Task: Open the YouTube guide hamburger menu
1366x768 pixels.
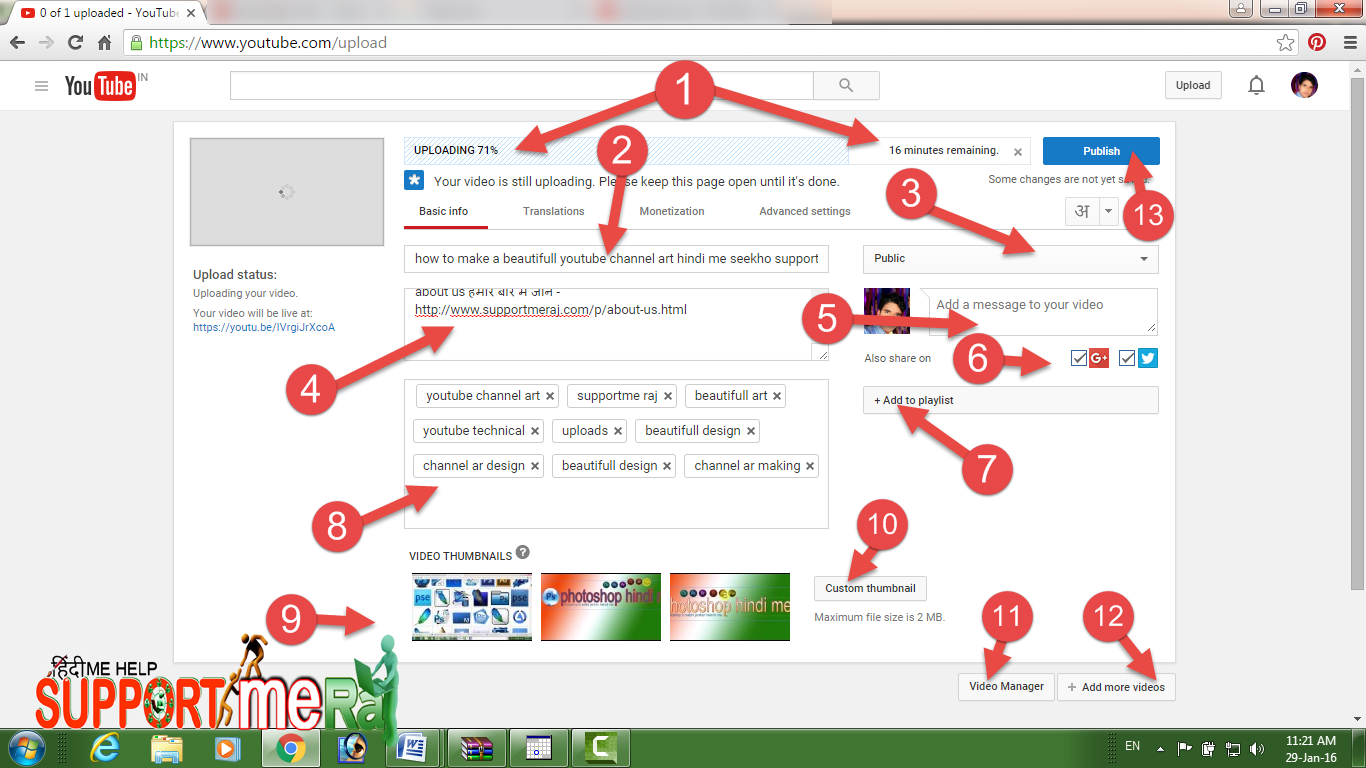Action: coord(41,86)
